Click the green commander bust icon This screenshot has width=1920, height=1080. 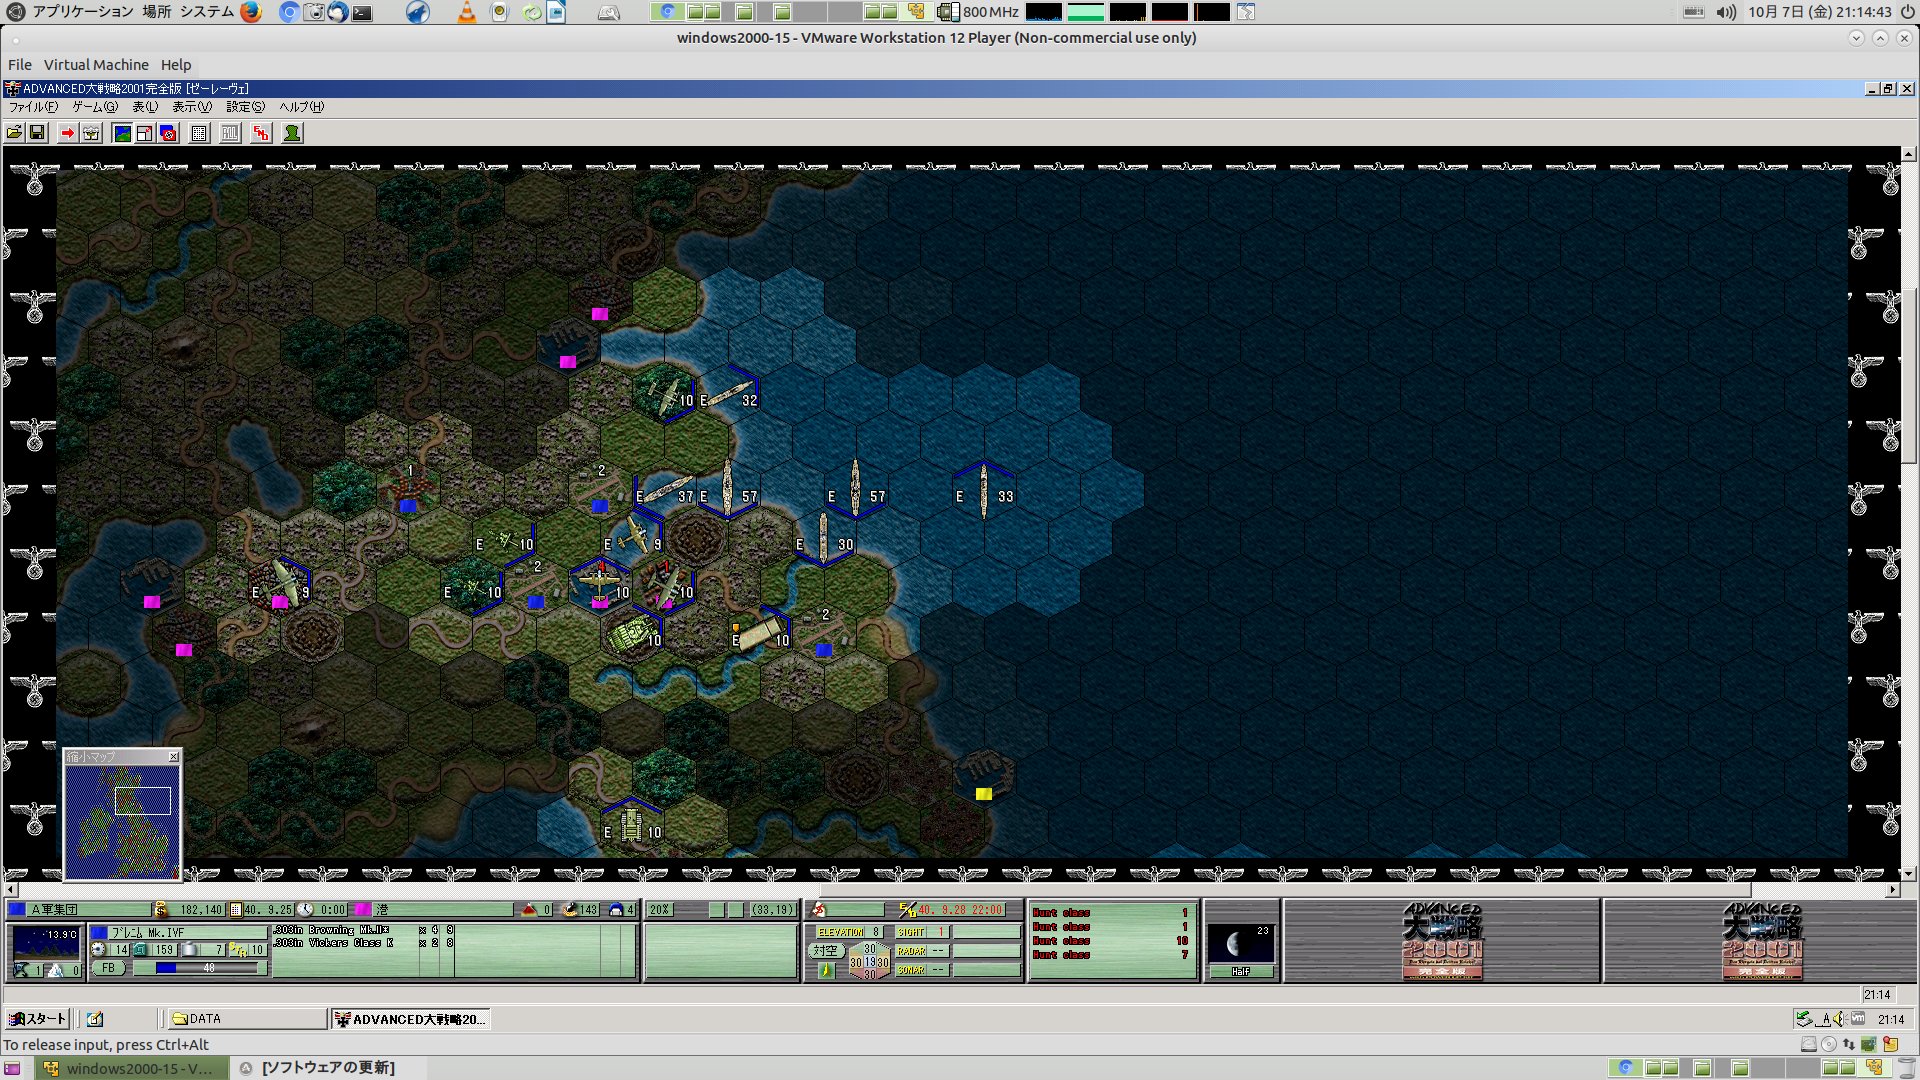(292, 133)
